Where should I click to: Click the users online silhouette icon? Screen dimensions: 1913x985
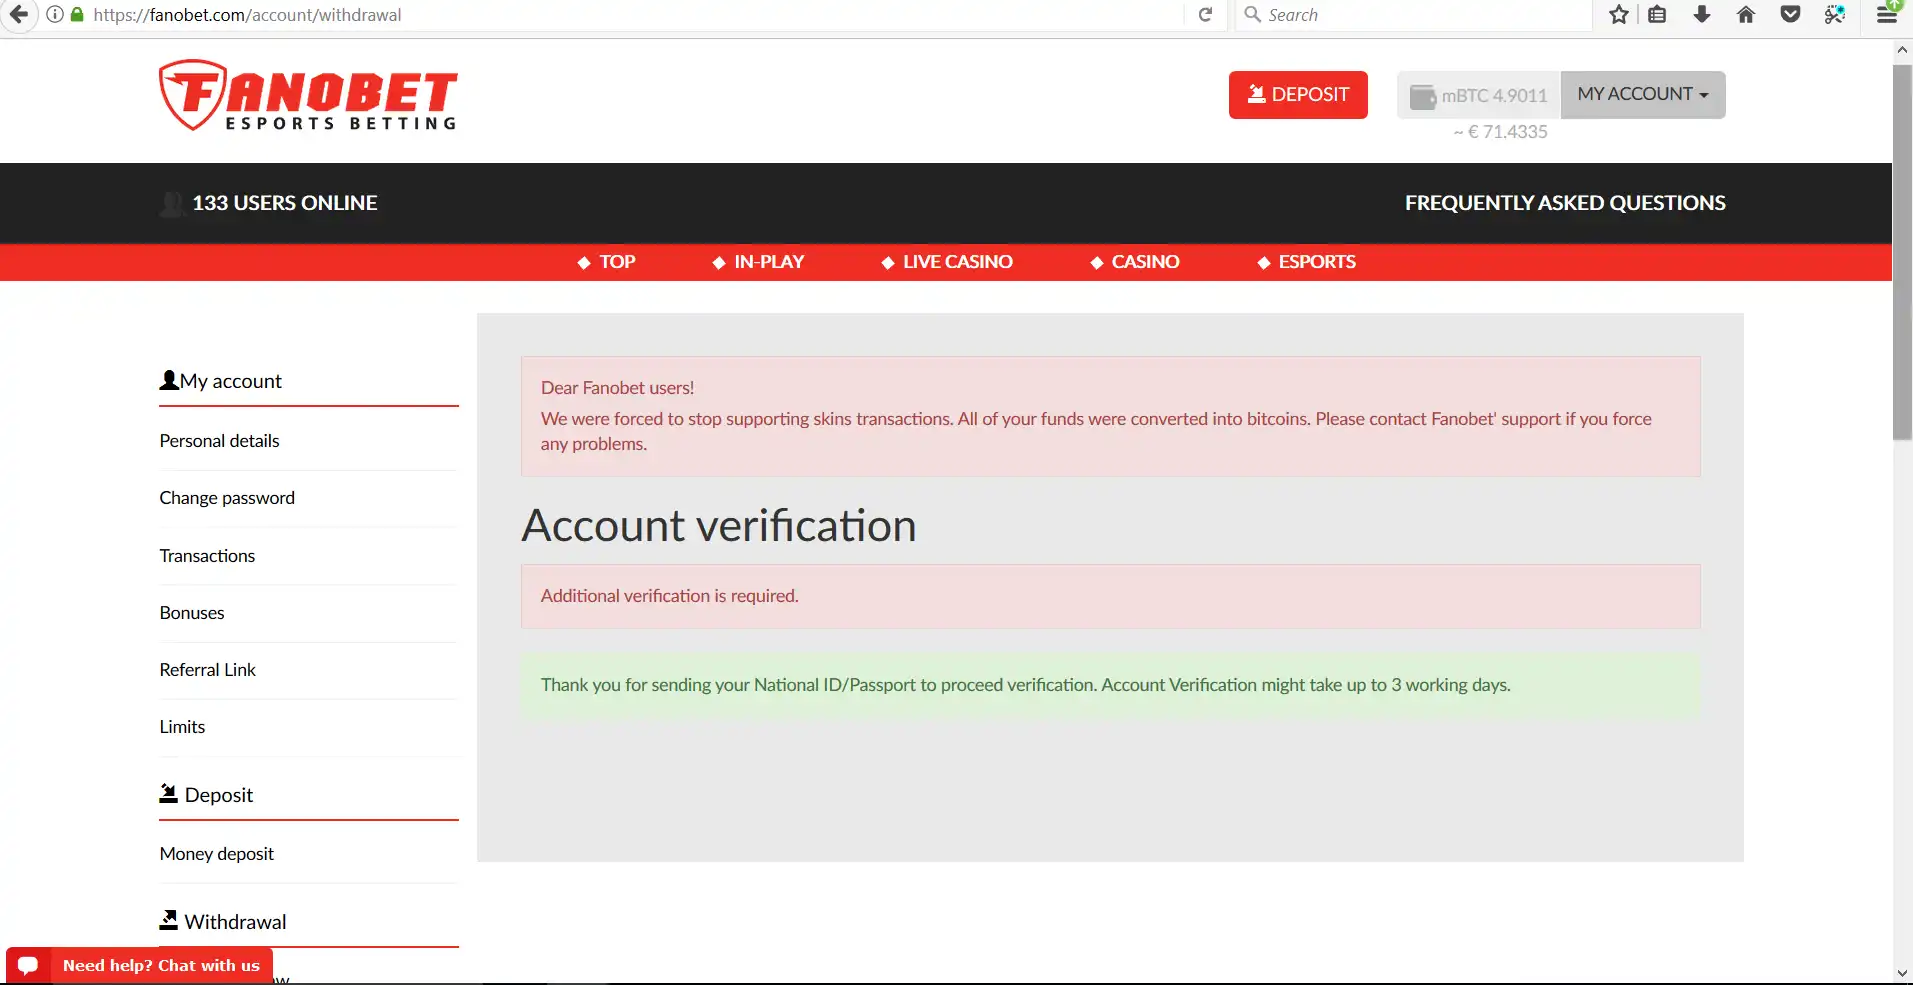[x=172, y=203]
